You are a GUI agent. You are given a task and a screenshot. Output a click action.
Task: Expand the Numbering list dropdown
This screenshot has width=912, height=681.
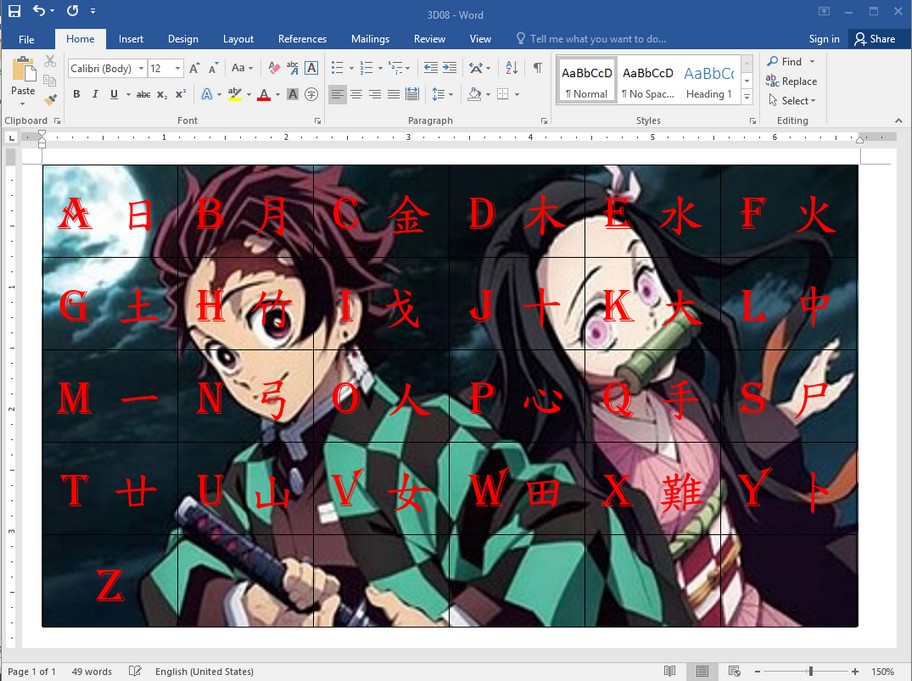(x=380, y=68)
